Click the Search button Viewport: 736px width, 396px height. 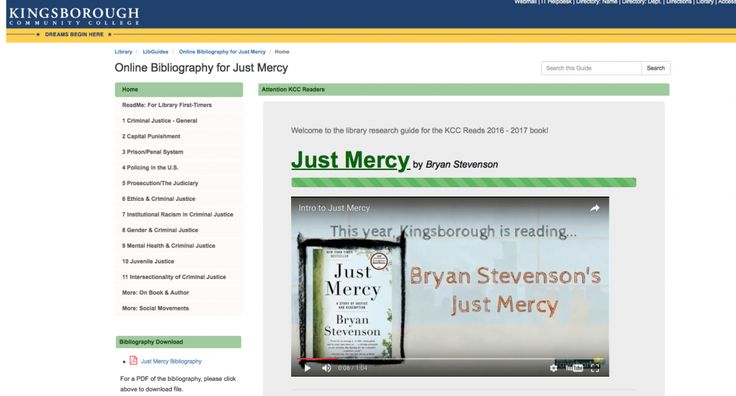tap(656, 68)
